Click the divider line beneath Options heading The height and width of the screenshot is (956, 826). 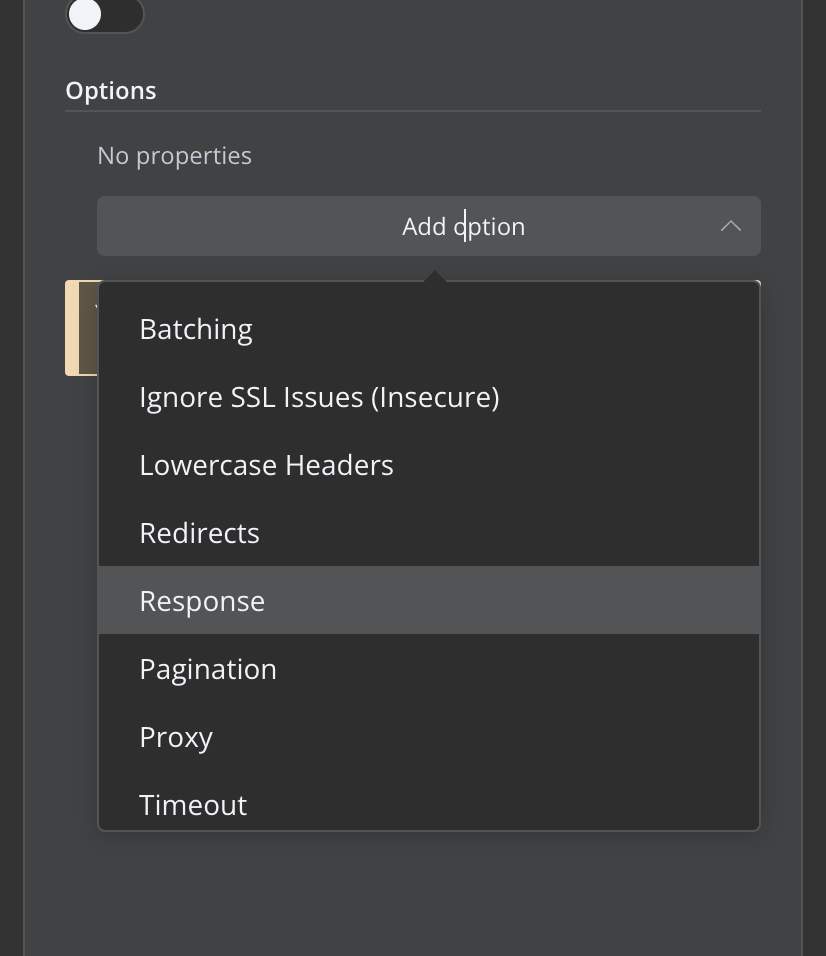(x=412, y=111)
